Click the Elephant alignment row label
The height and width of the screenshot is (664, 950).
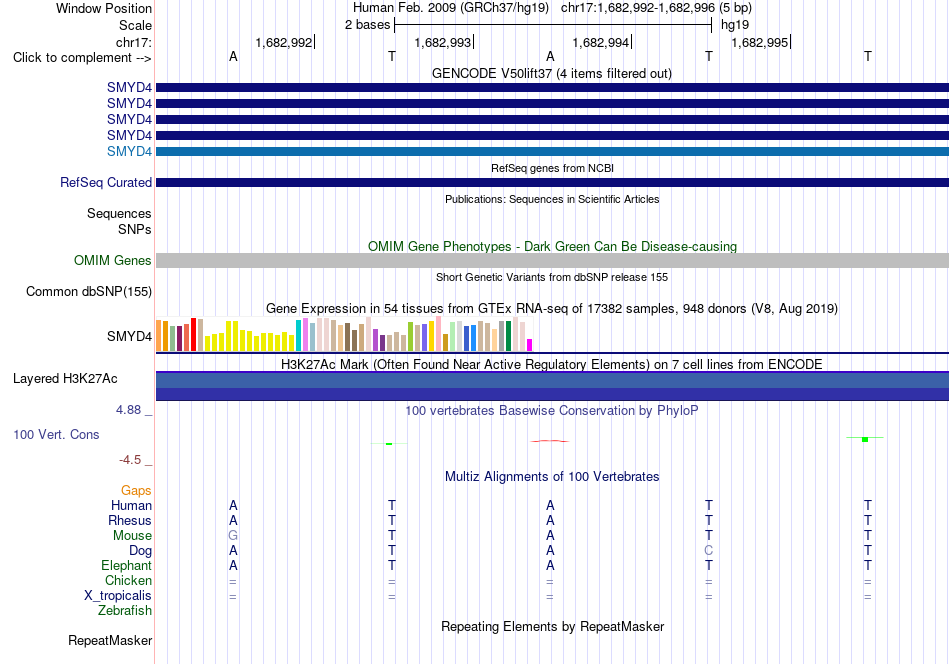tap(126, 565)
